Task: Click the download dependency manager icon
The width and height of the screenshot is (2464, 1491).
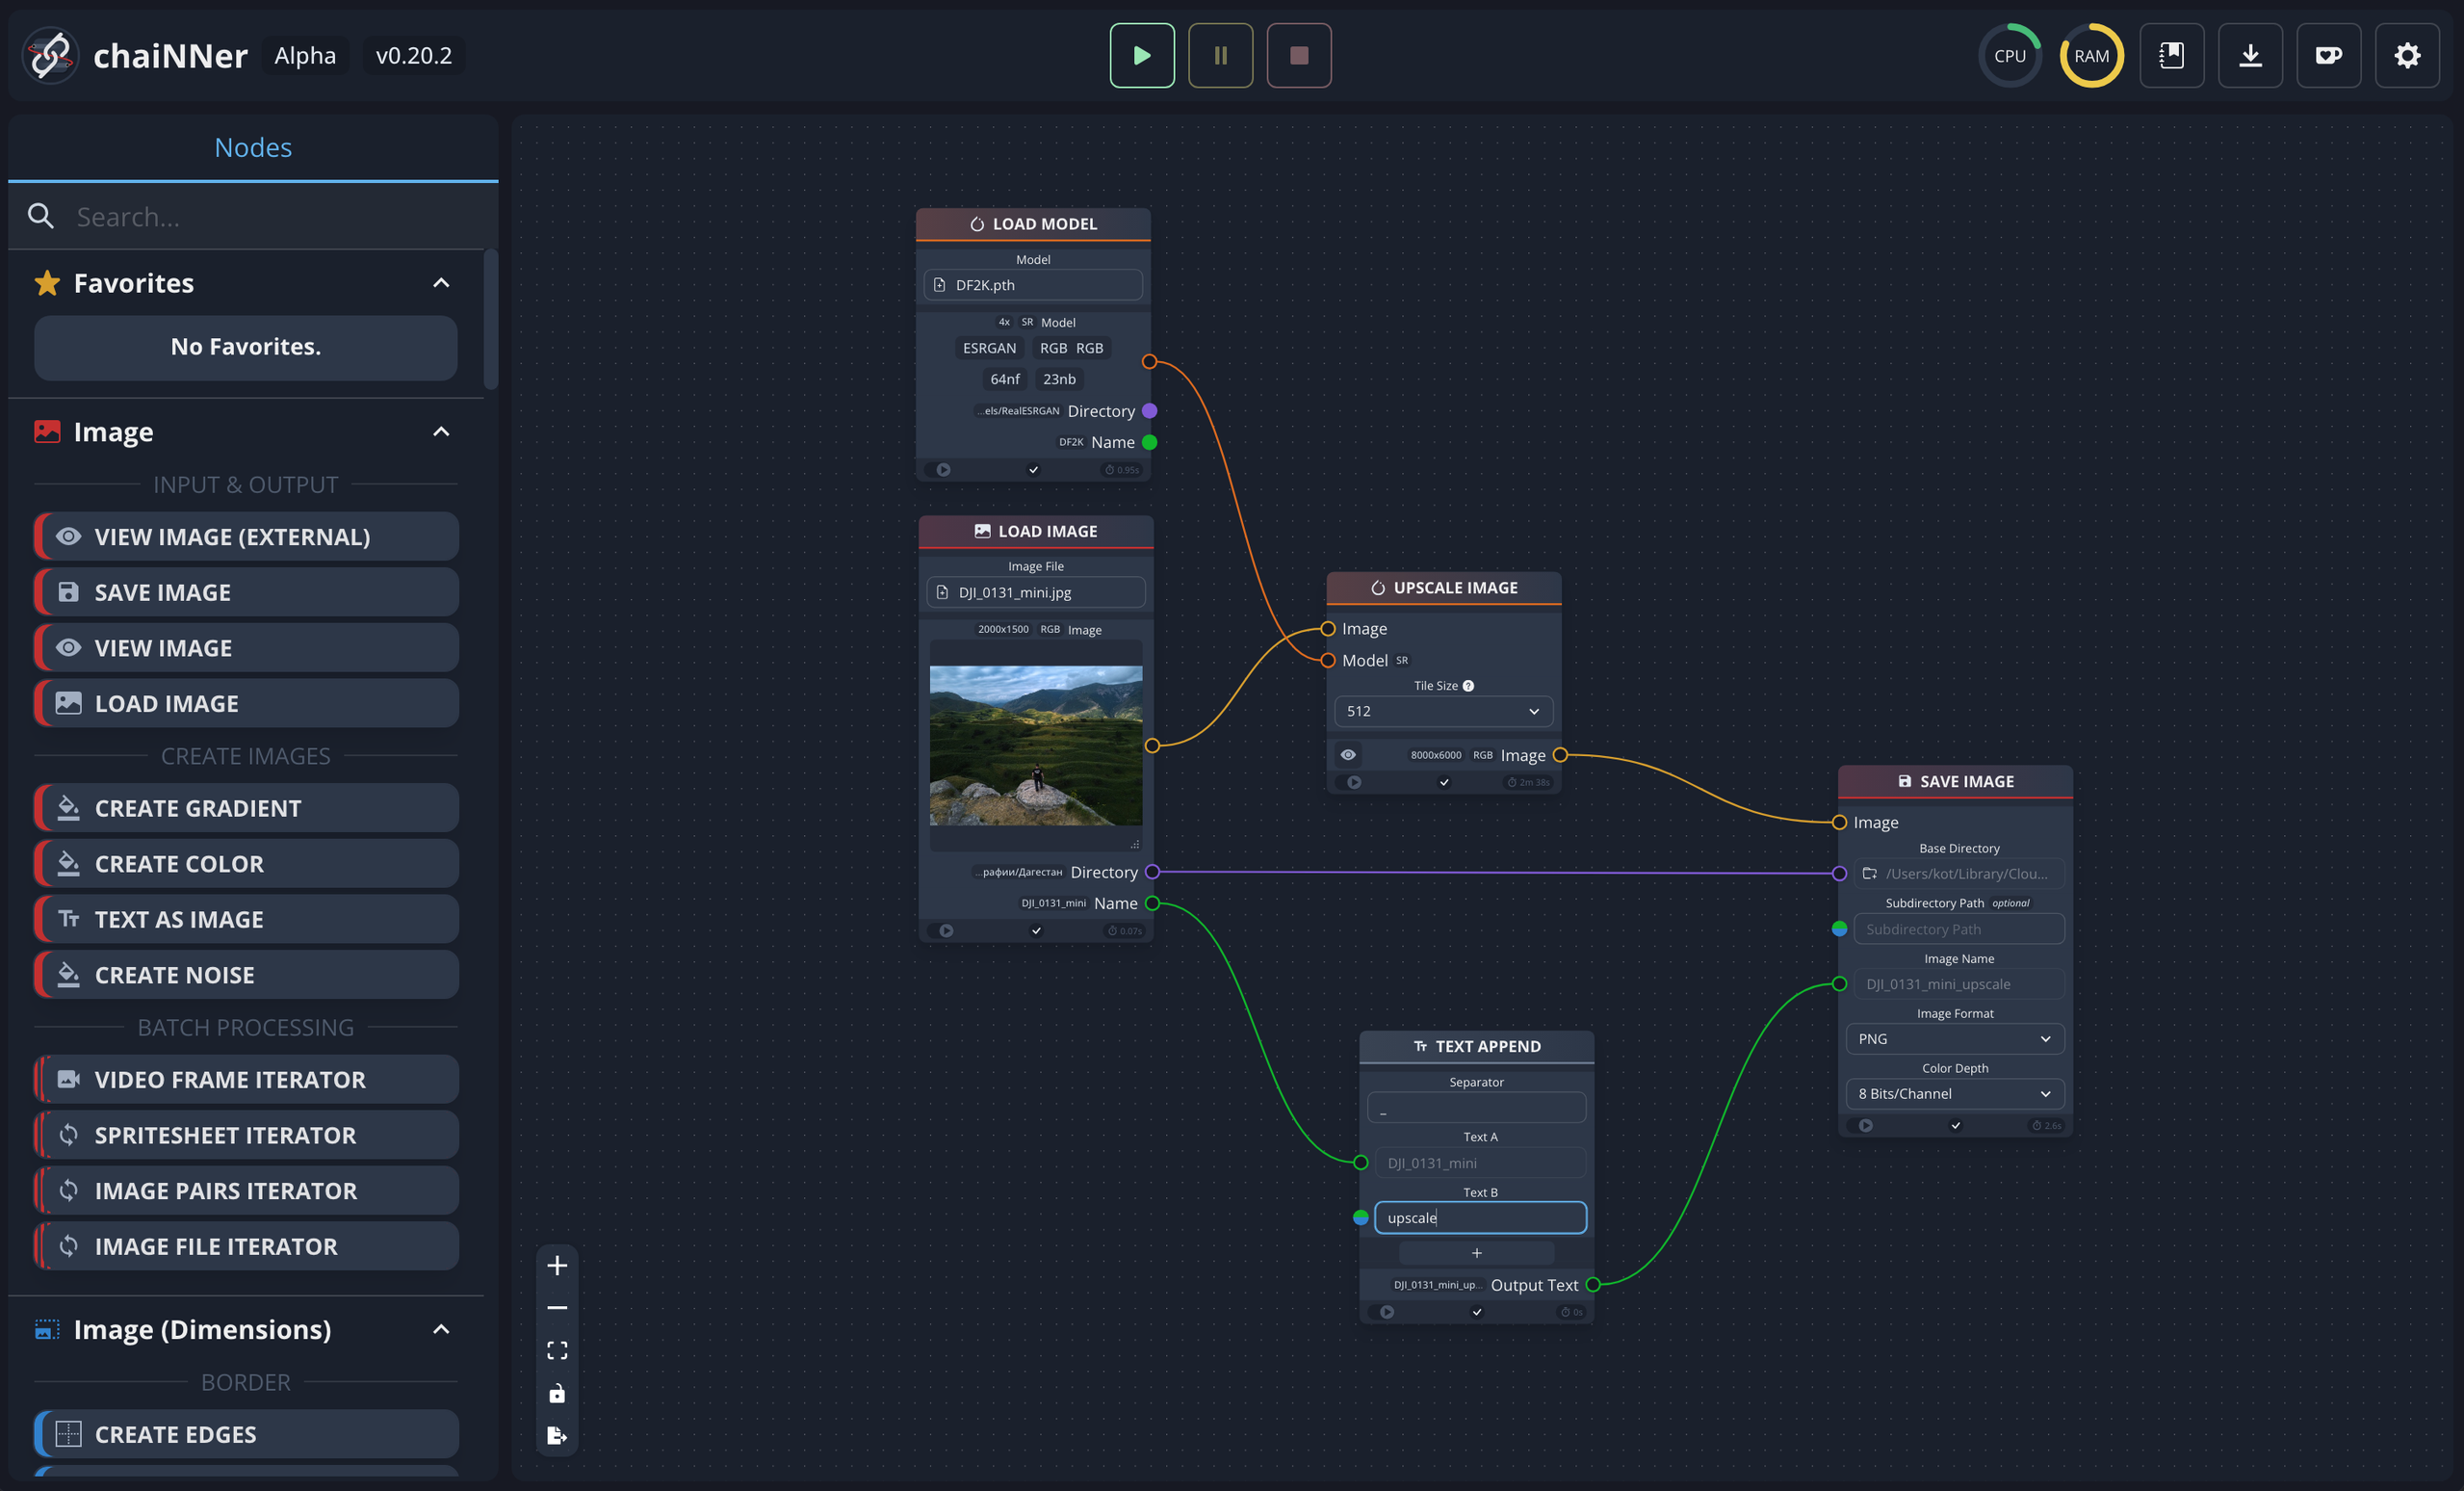Action: coord(2249,56)
